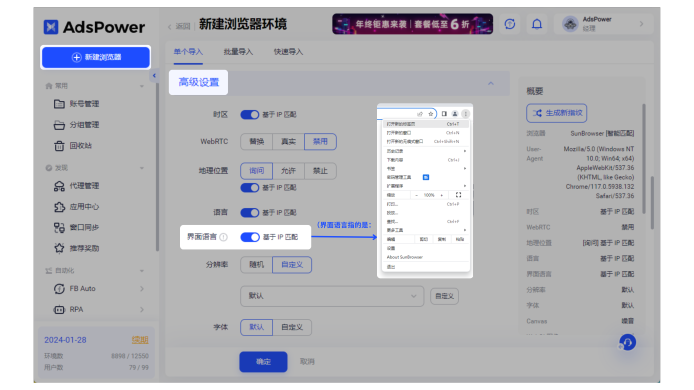Collapse the 高级设置 section chevron

[x=491, y=83]
